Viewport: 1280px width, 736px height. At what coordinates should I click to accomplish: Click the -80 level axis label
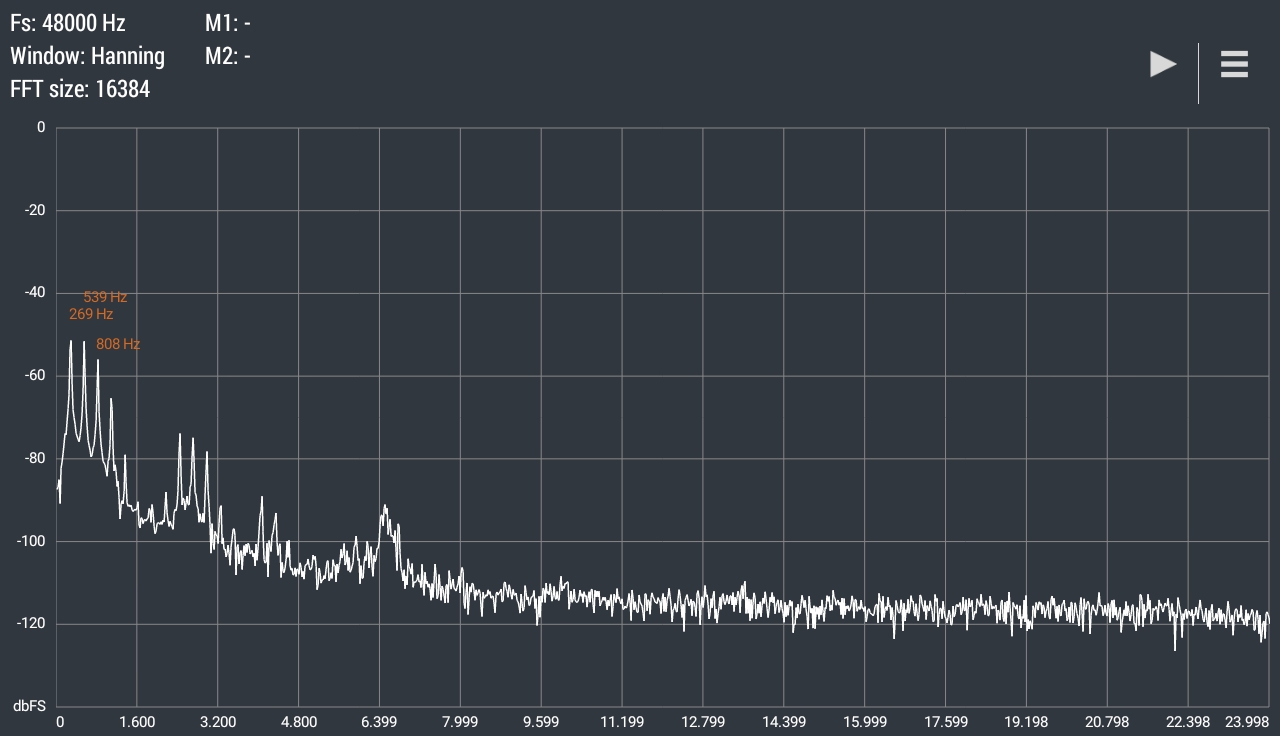35,459
